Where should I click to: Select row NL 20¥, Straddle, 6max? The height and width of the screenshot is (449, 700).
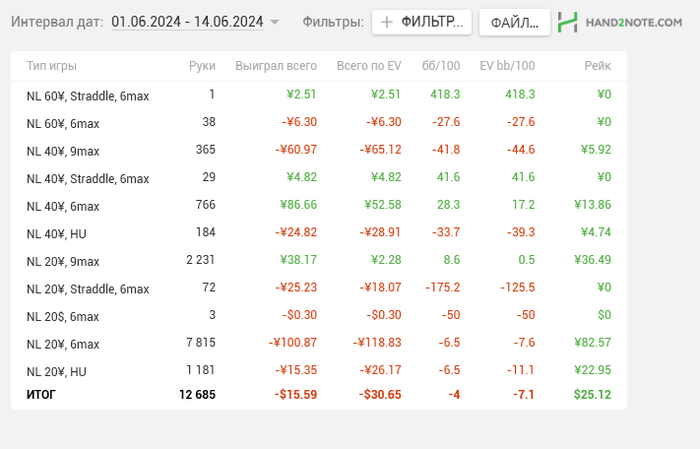click(319, 288)
